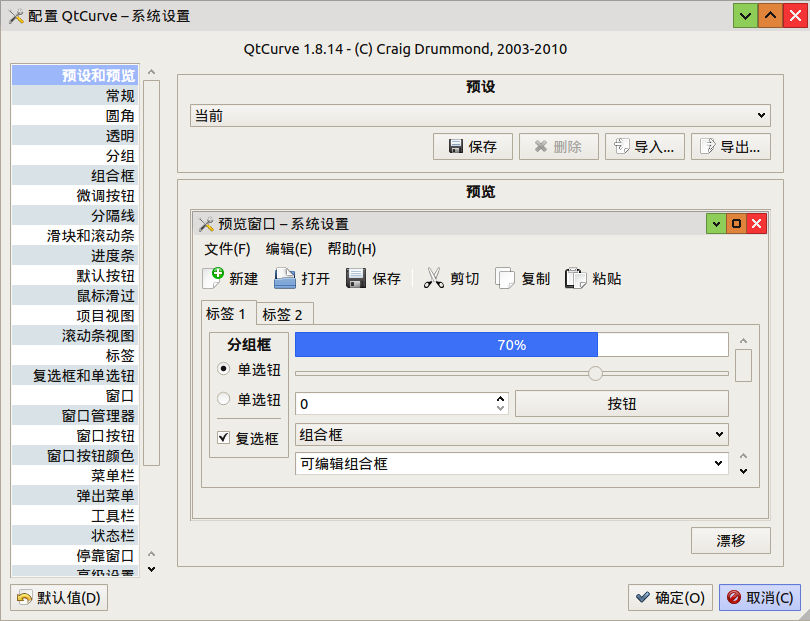The height and width of the screenshot is (621, 810).
Task: Click the 保存 preset button
Action: [x=473, y=147]
